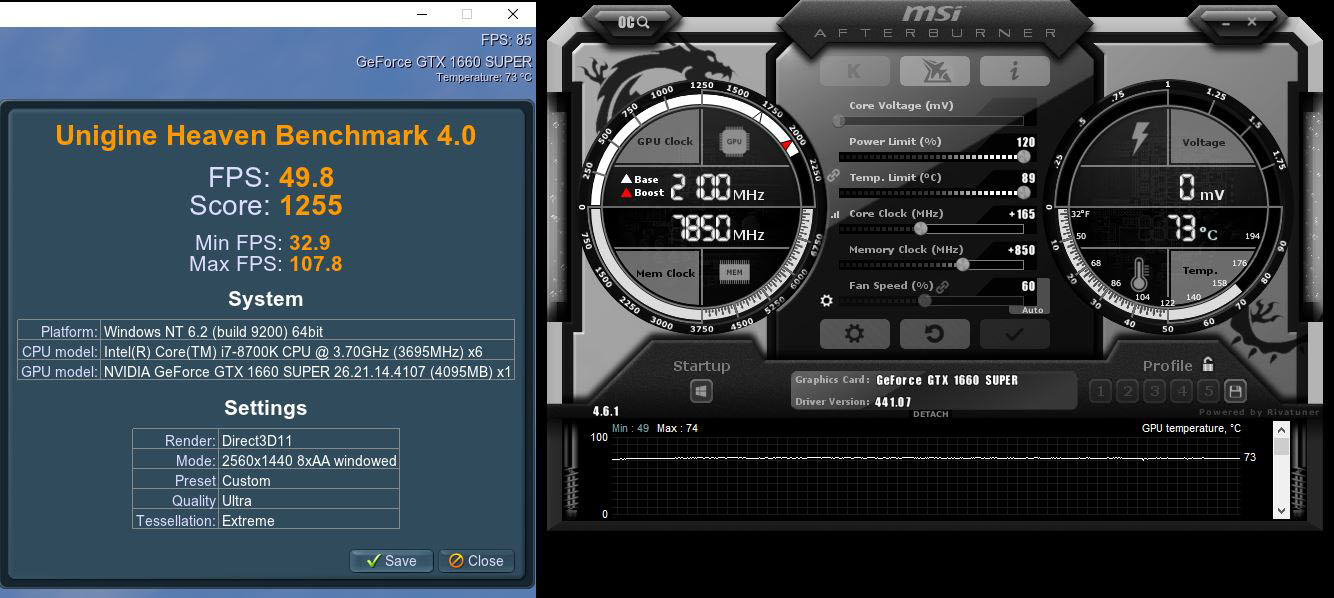
Task: Apply settings with the checkmark button
Action: click(x=1014, y=334)
